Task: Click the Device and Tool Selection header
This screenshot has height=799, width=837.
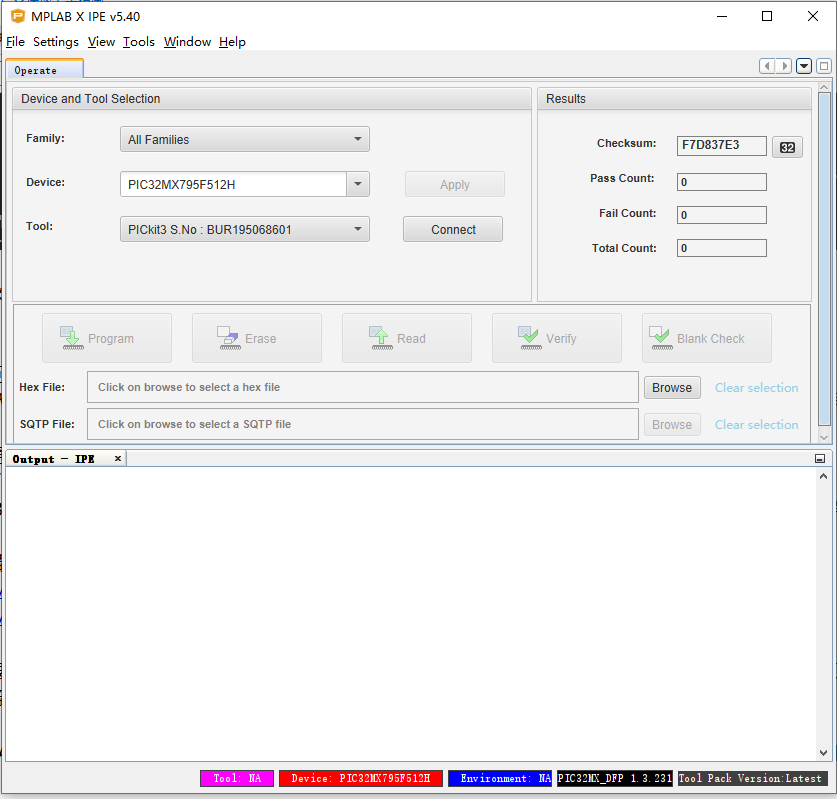Action: [272, 99]
